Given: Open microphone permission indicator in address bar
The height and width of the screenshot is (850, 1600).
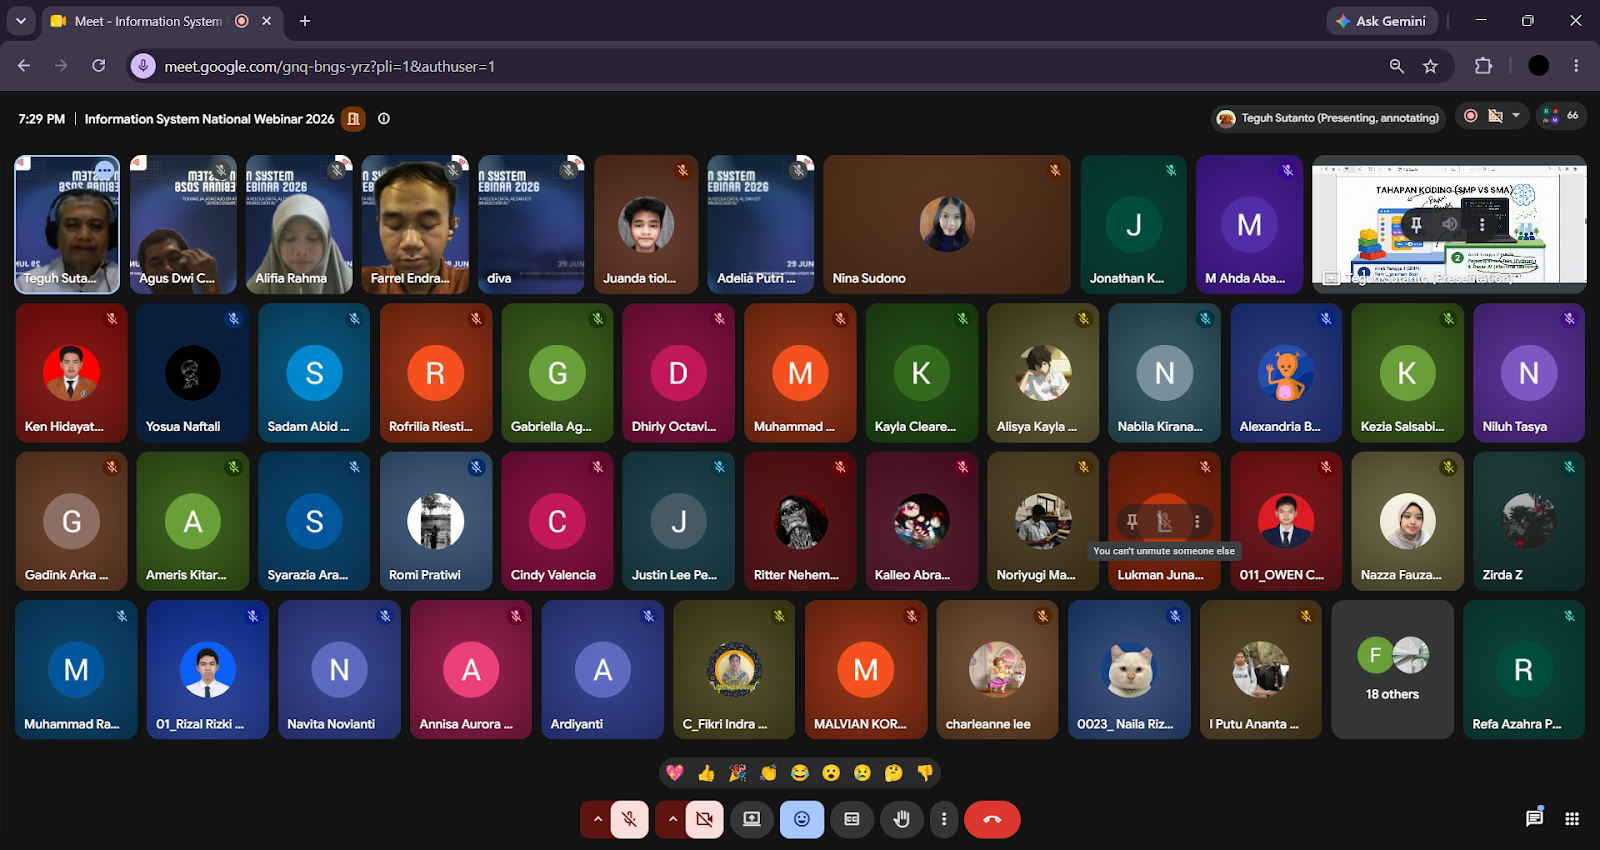Looking at the screenshot, I should (x=144, y=66).
